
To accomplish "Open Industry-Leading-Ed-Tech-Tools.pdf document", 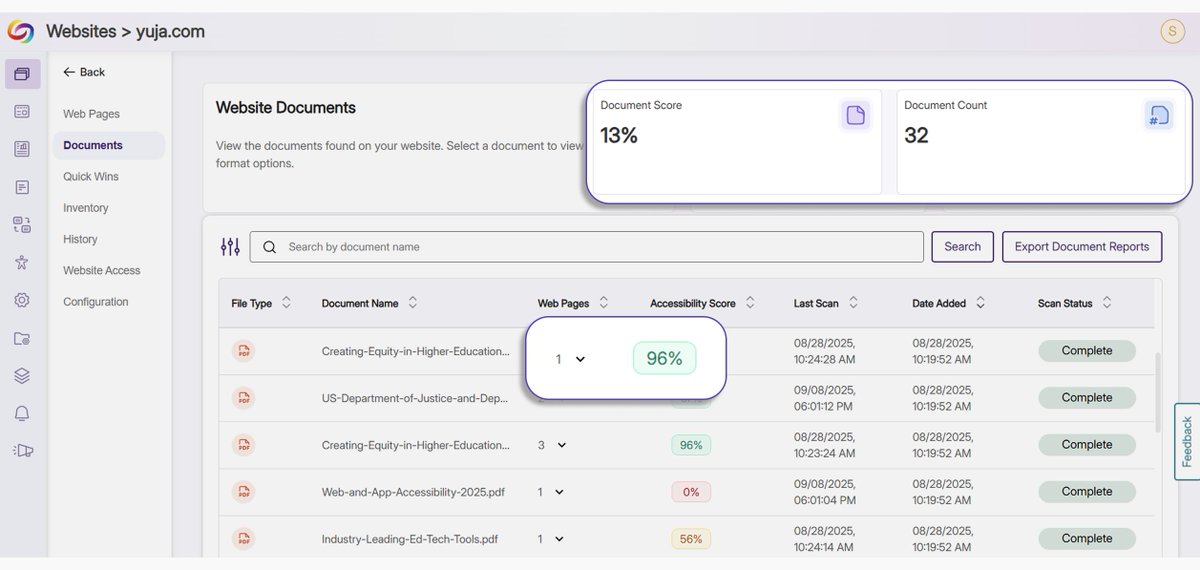I will click(x=410, y=539).
